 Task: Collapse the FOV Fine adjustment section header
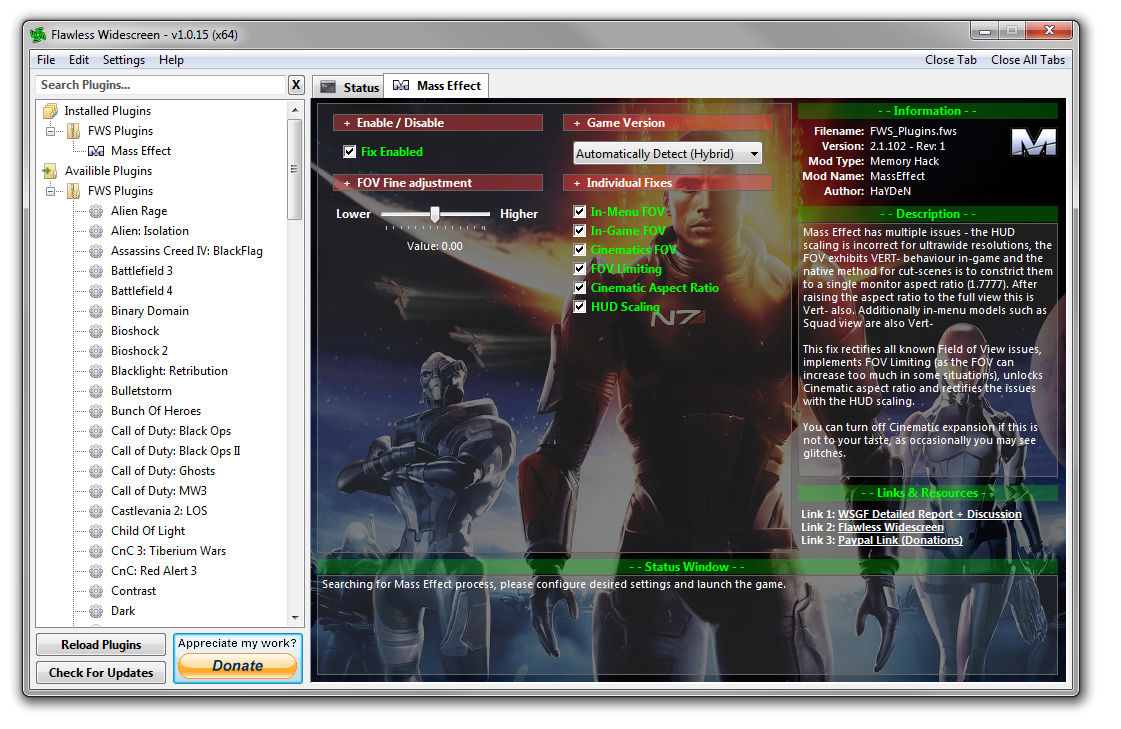coord(438,183)
